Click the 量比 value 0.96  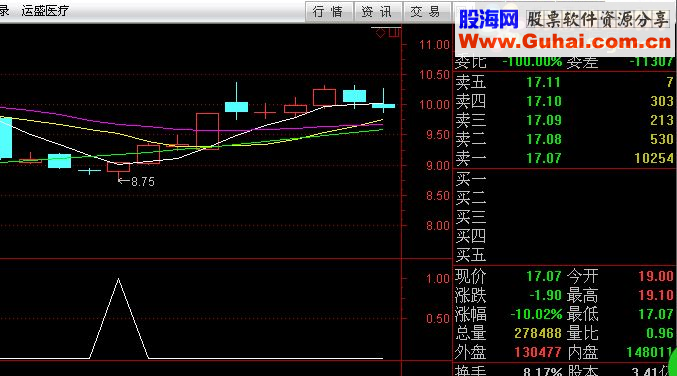click(x=660, y=333)
